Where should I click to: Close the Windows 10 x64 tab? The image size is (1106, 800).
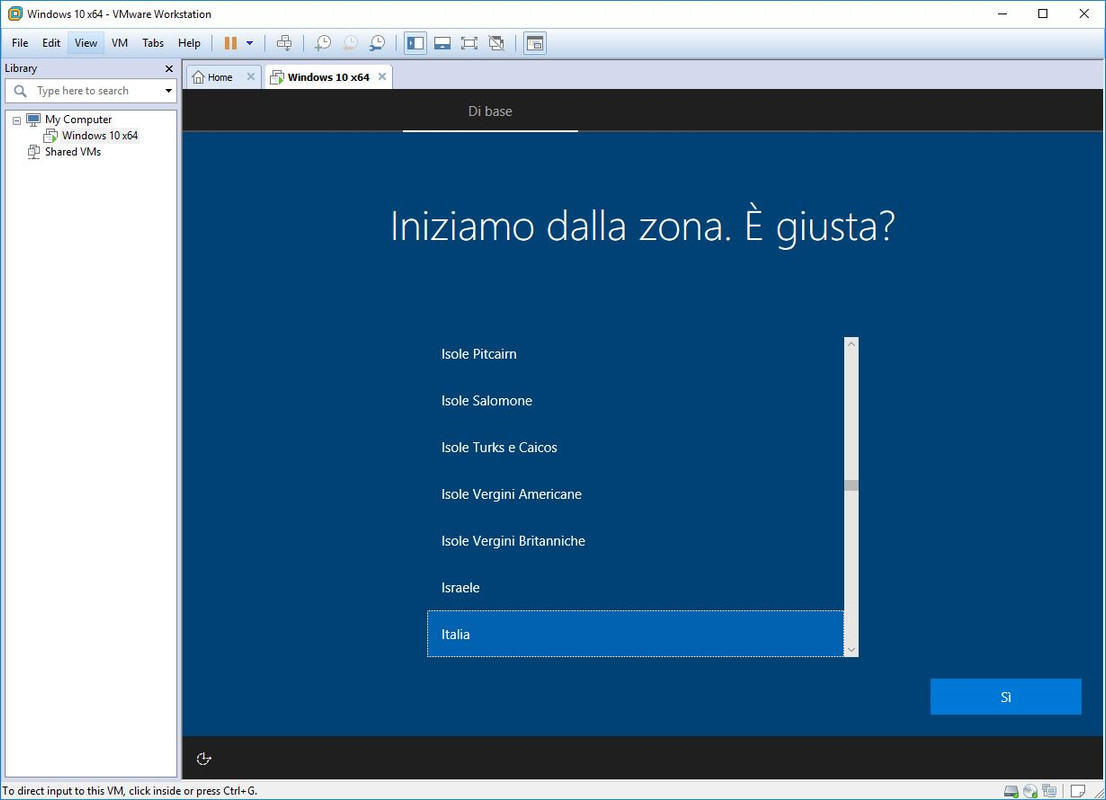coord(382,76)
